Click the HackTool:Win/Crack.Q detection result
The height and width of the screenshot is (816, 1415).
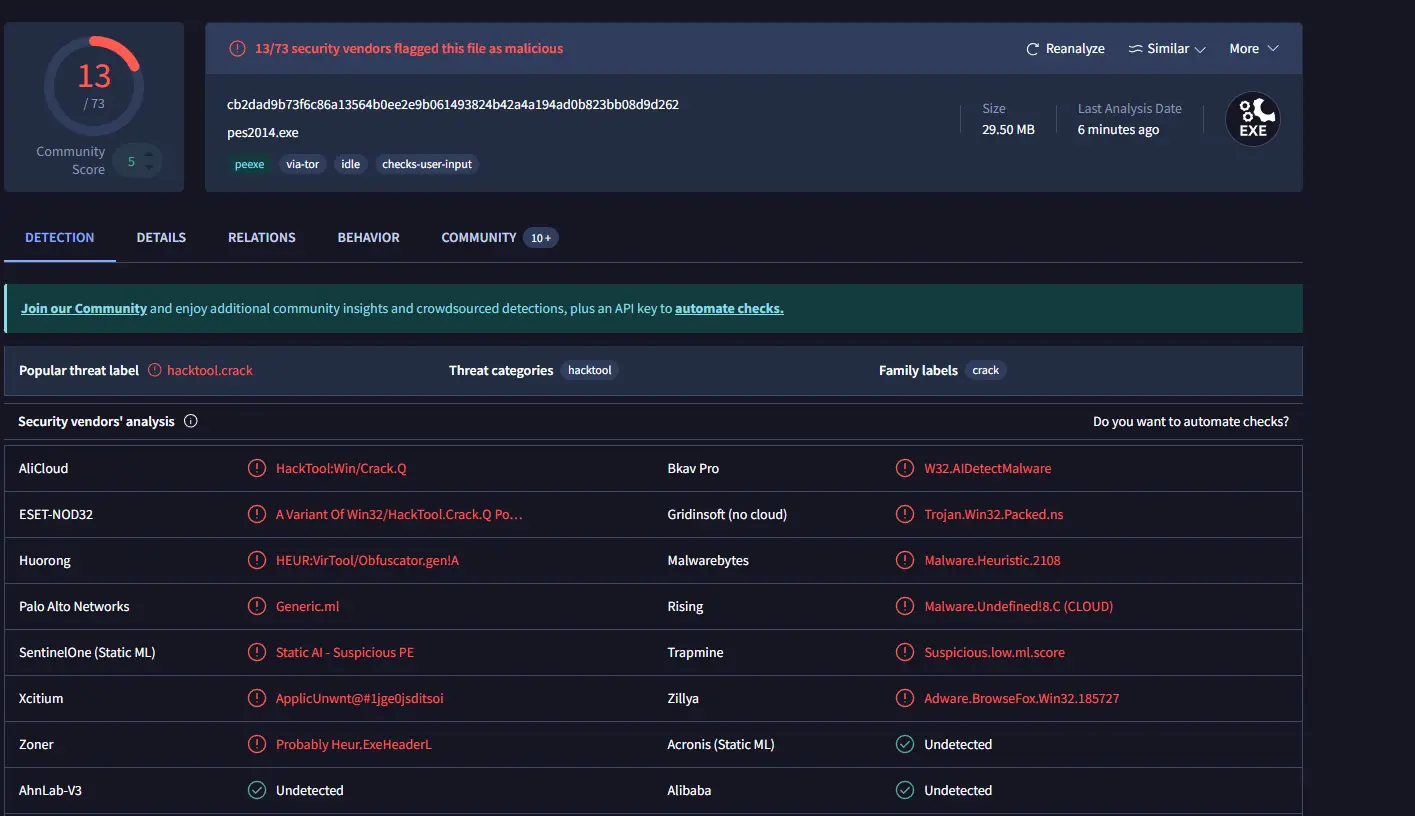[341, 468]
